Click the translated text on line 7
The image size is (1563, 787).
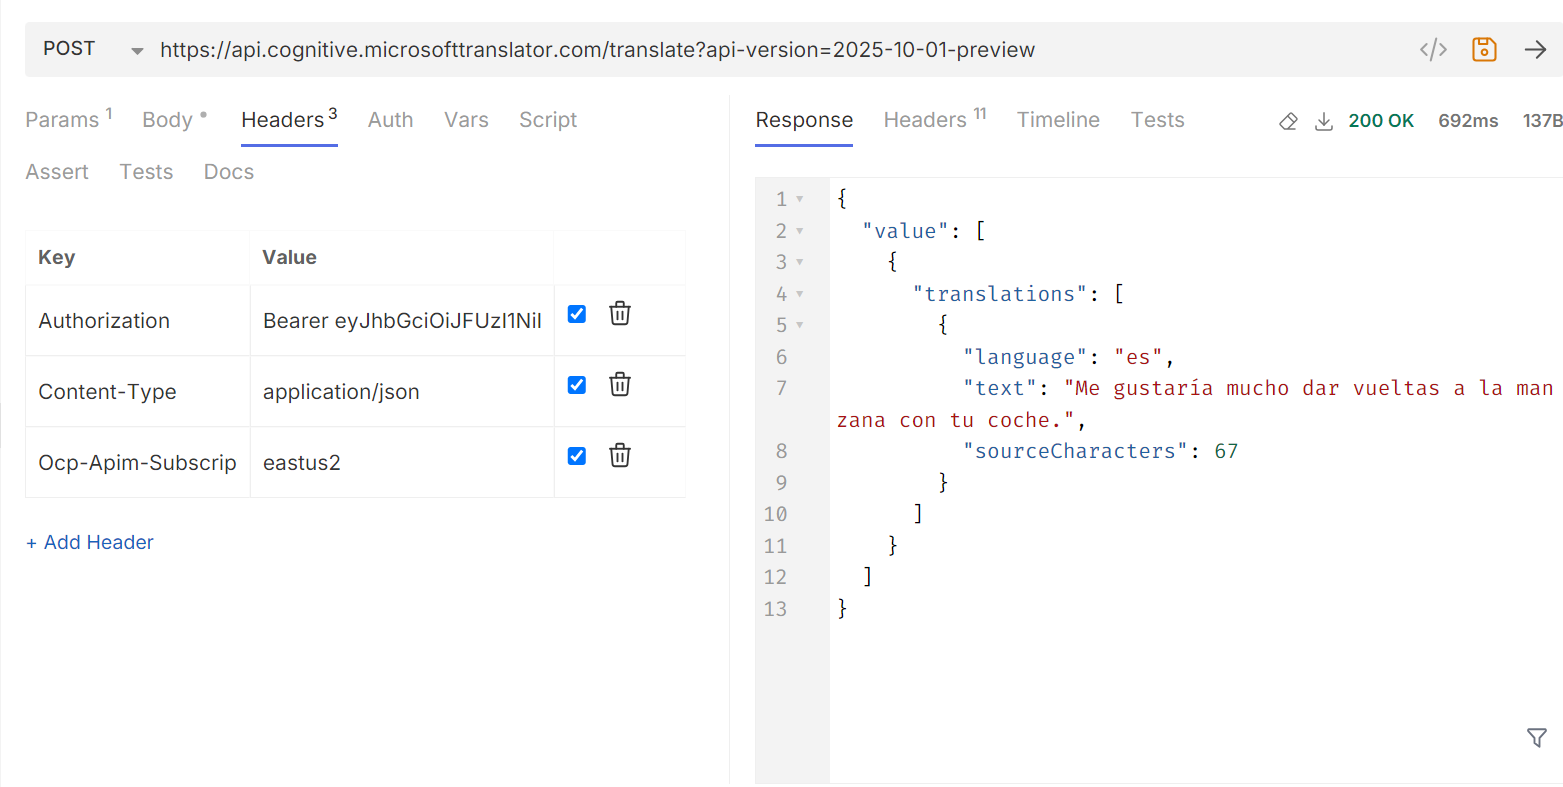(1195, 404)
